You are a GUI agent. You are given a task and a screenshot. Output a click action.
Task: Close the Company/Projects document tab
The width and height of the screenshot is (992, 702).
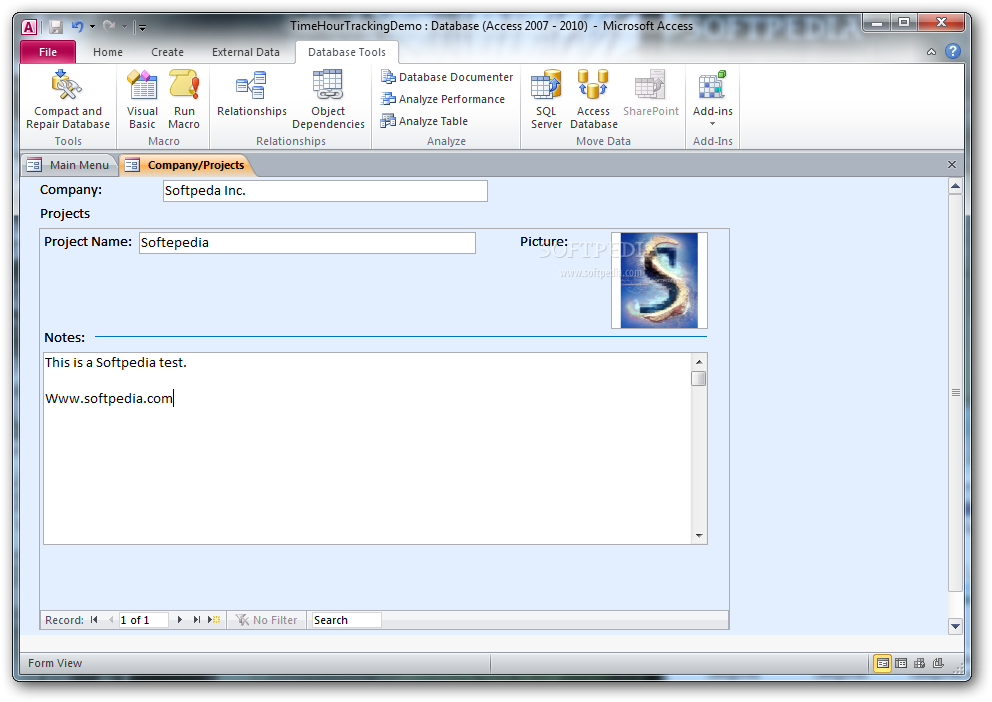point(952,164)
